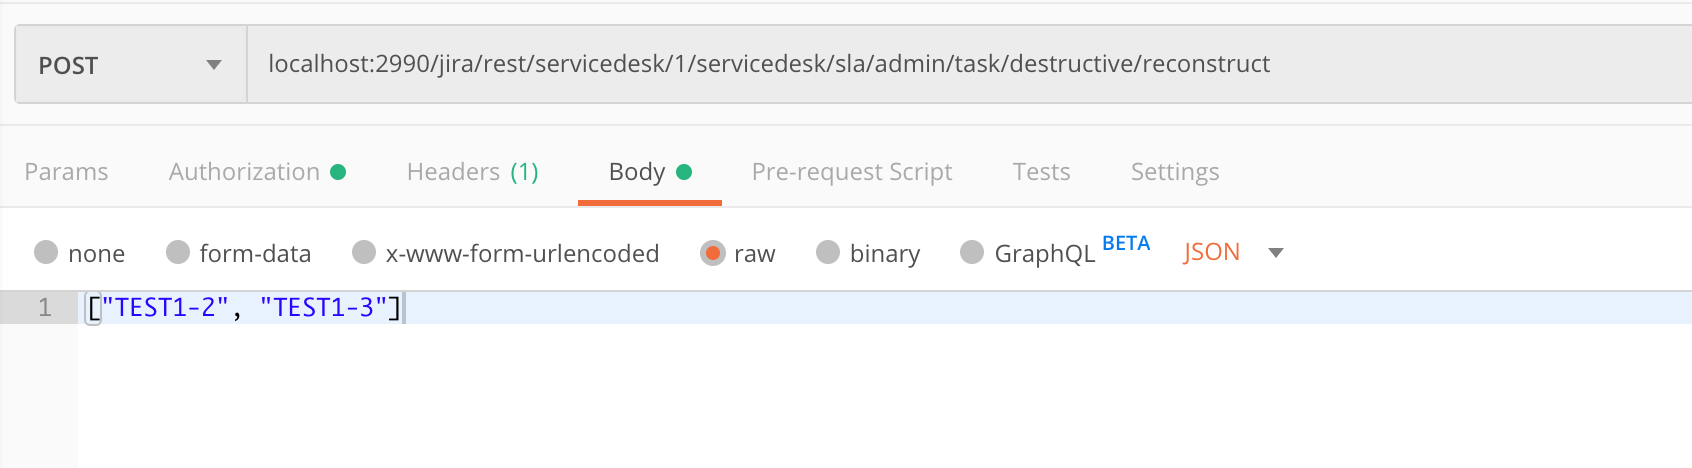Select the raw body radio button
1692x468 pixels.
tap(712, 252)
